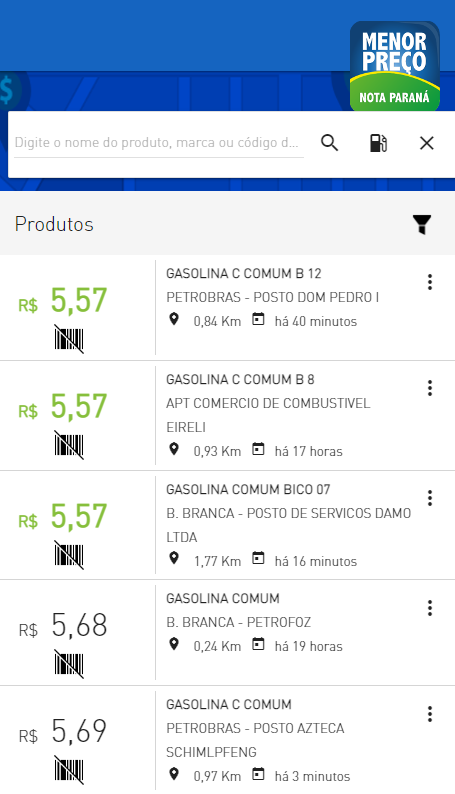
Task: Select location pin showing 0,84 Km
Action: tap(174, 320)
